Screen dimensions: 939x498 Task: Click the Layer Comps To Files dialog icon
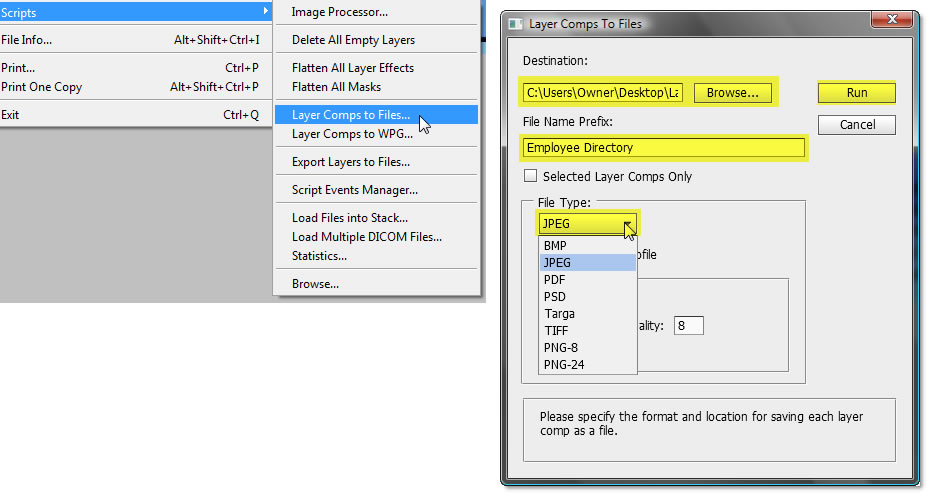[516, 23]
